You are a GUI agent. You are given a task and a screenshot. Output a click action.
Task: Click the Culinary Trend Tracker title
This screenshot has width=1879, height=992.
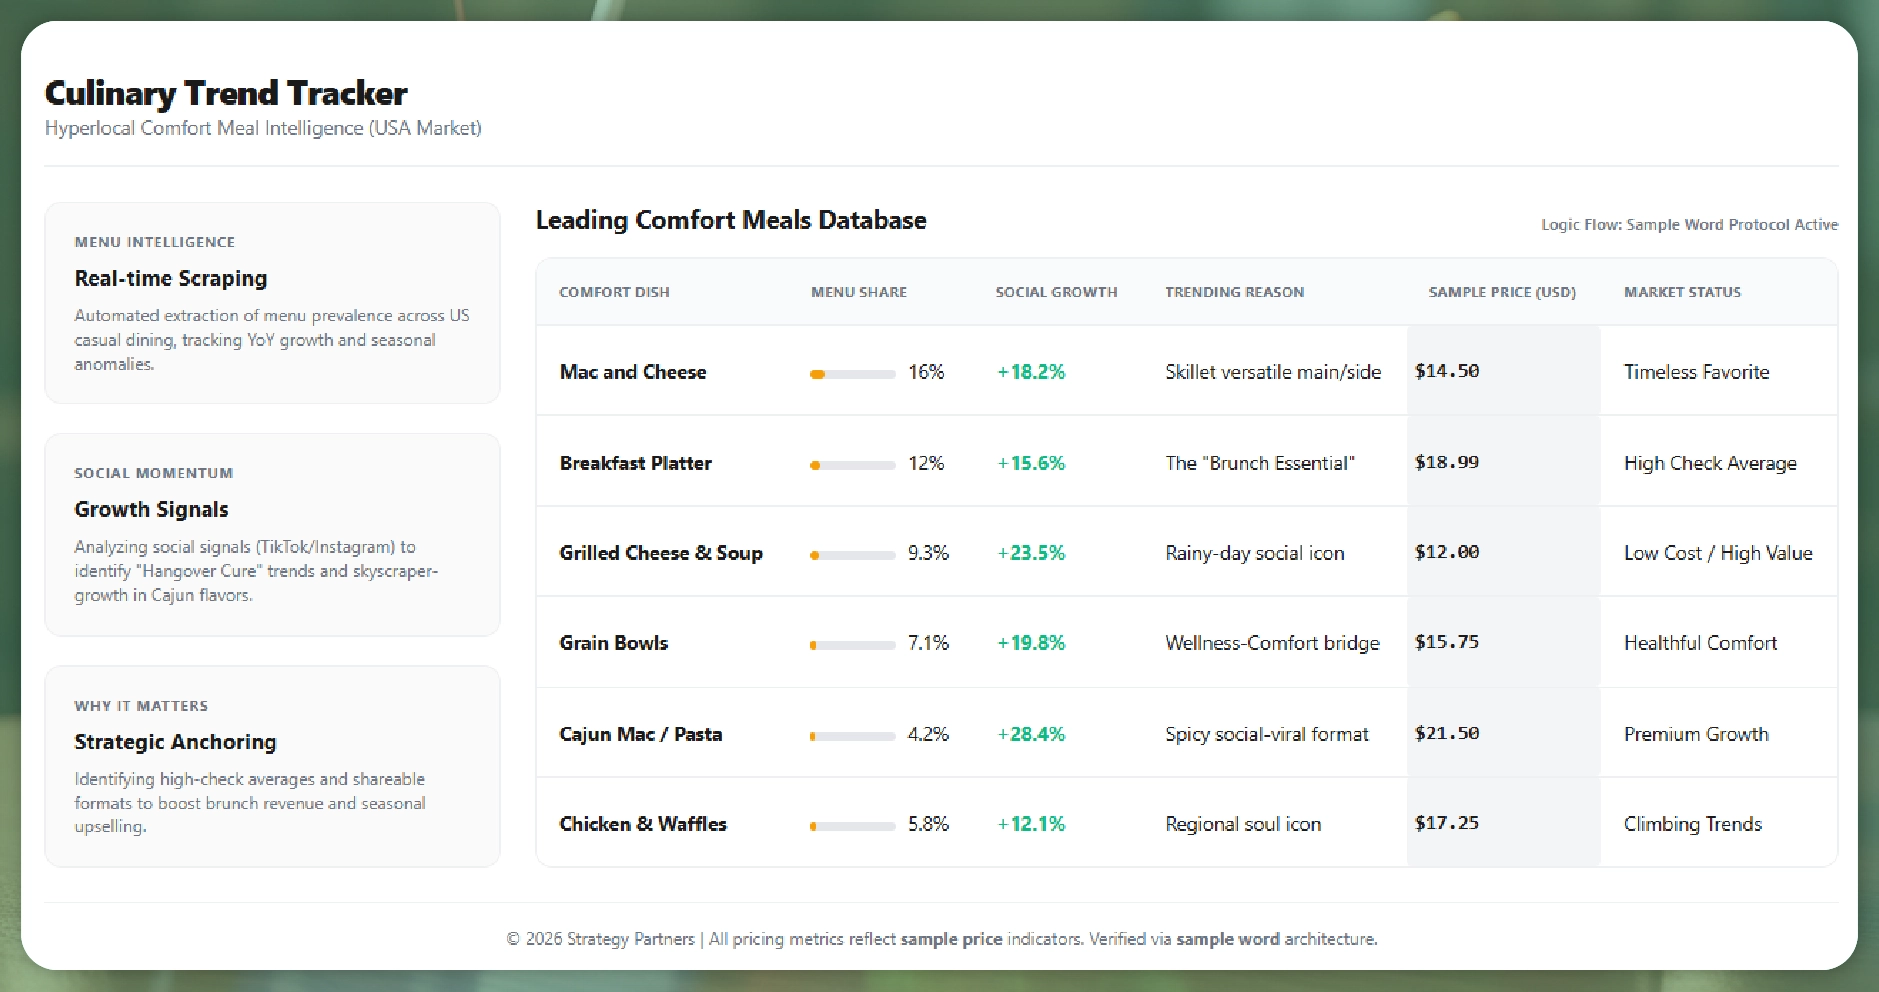(226, 93)
